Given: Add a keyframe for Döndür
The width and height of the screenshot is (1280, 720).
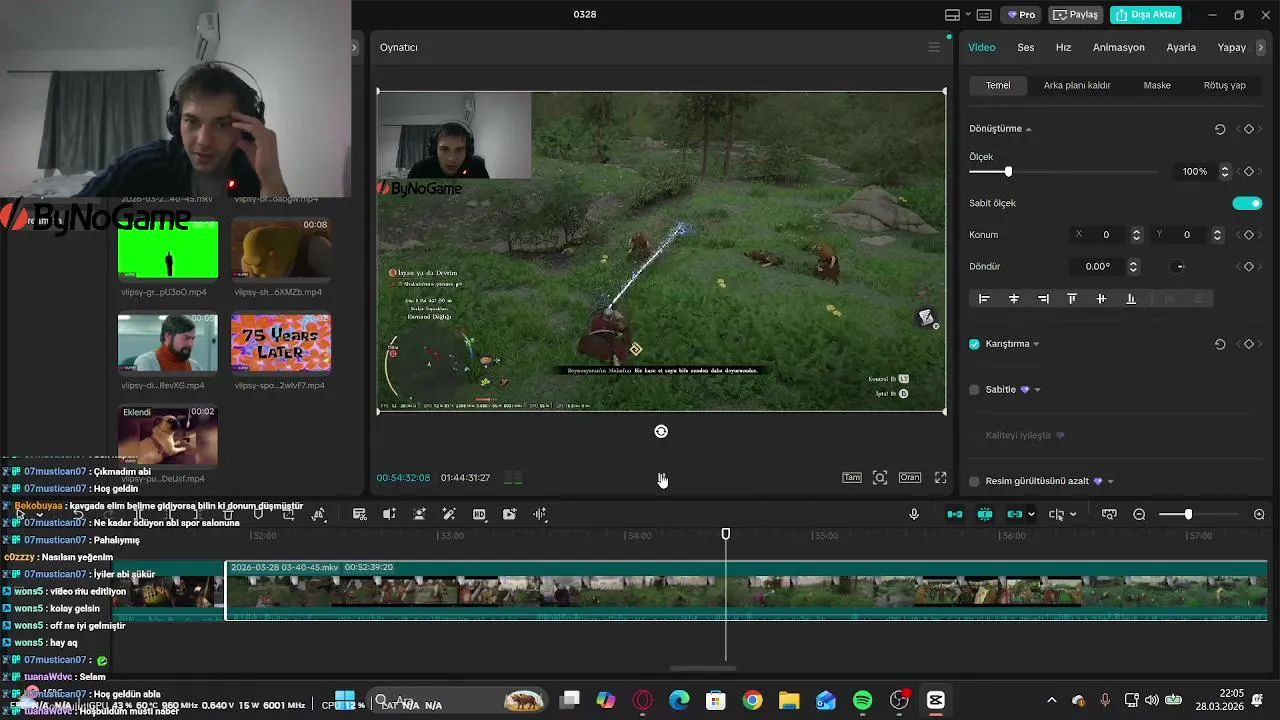Looking at the screenshot, I should pyautogui.click(x=1248, y=267).
